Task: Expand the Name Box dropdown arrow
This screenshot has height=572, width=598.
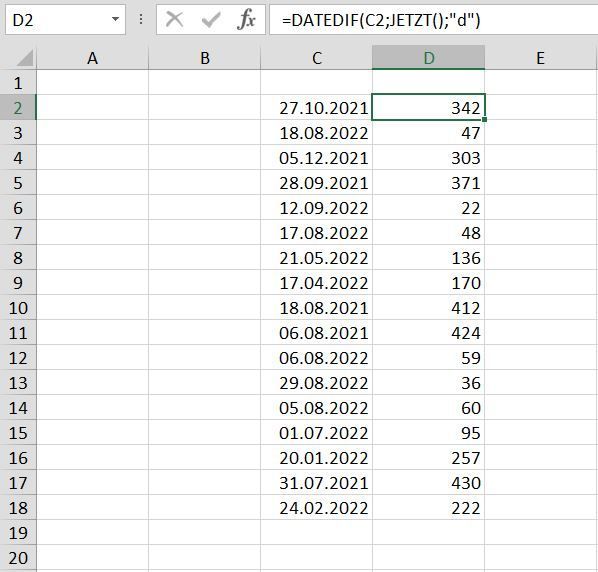Action: [115, 19]
